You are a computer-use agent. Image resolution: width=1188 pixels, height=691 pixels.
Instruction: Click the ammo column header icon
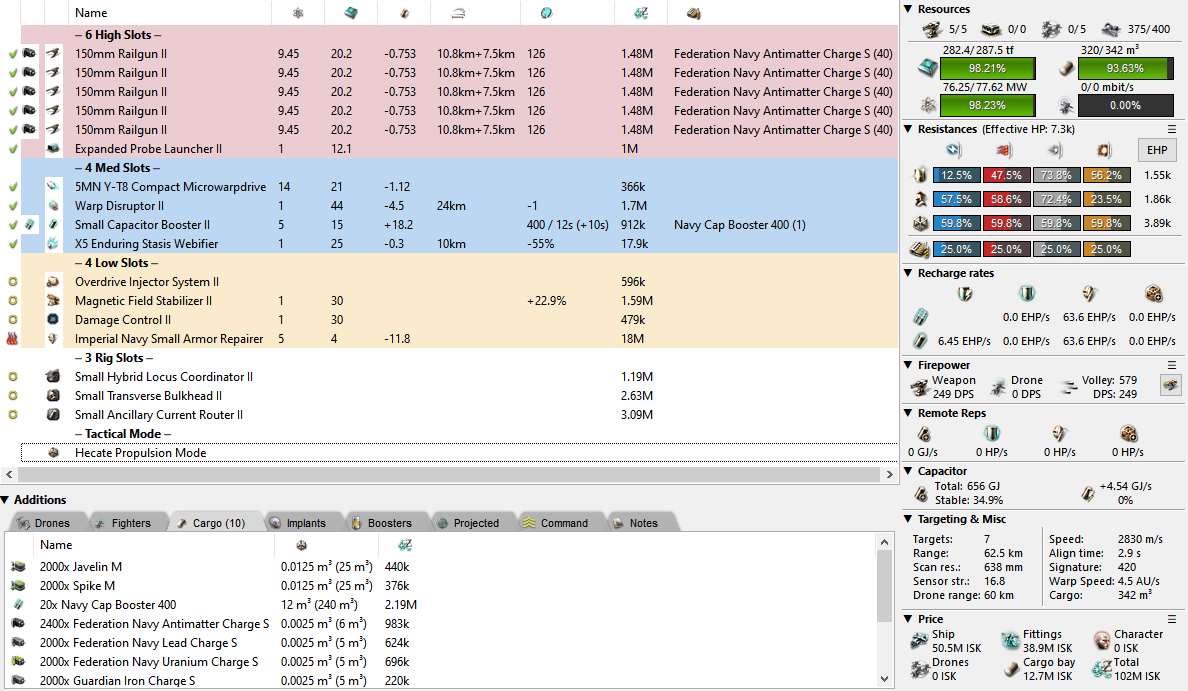693,13
